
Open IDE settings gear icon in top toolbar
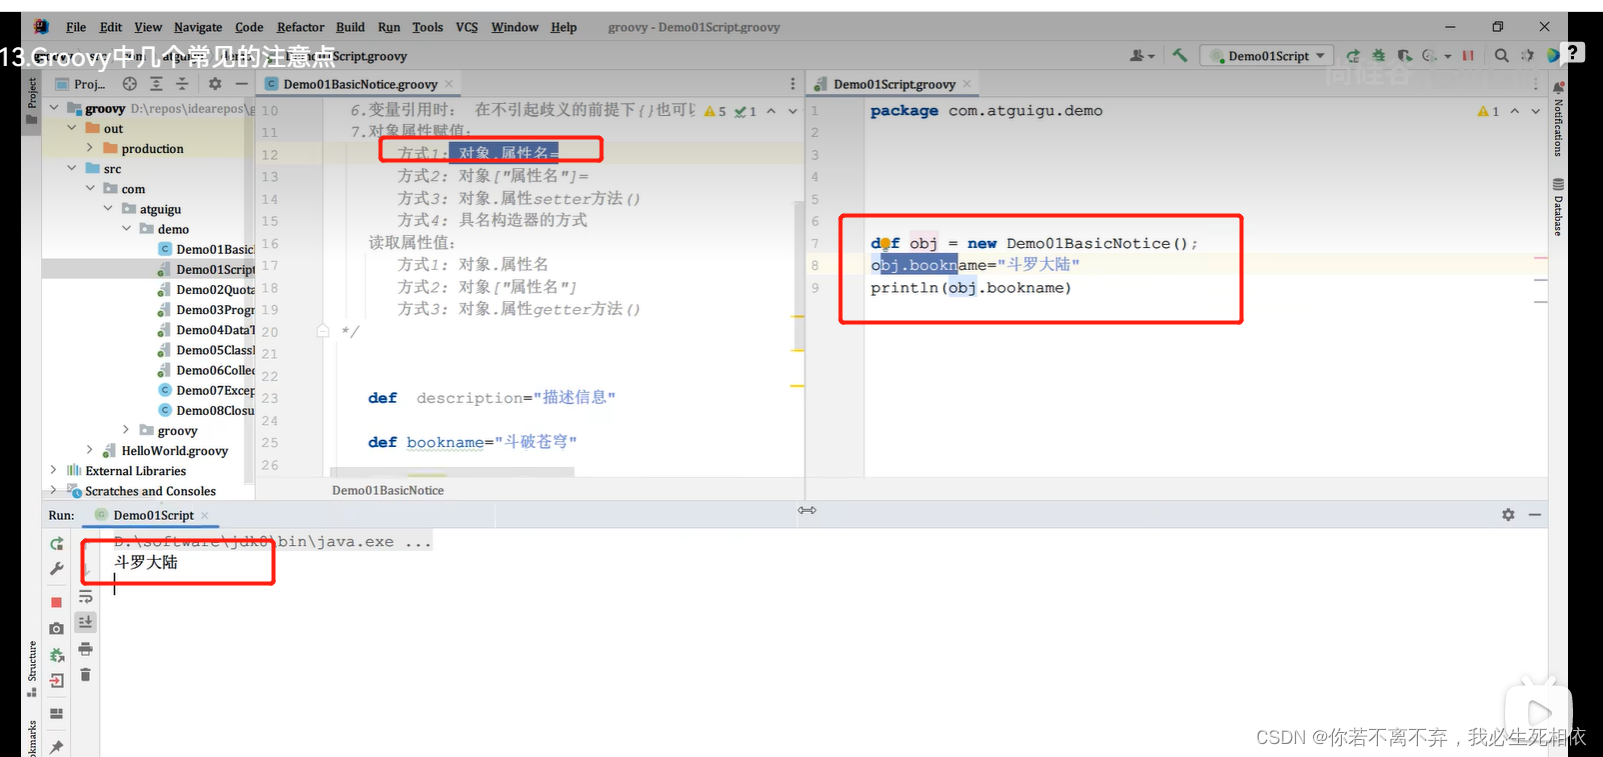pyautogui.click(x=1527, y=56)
